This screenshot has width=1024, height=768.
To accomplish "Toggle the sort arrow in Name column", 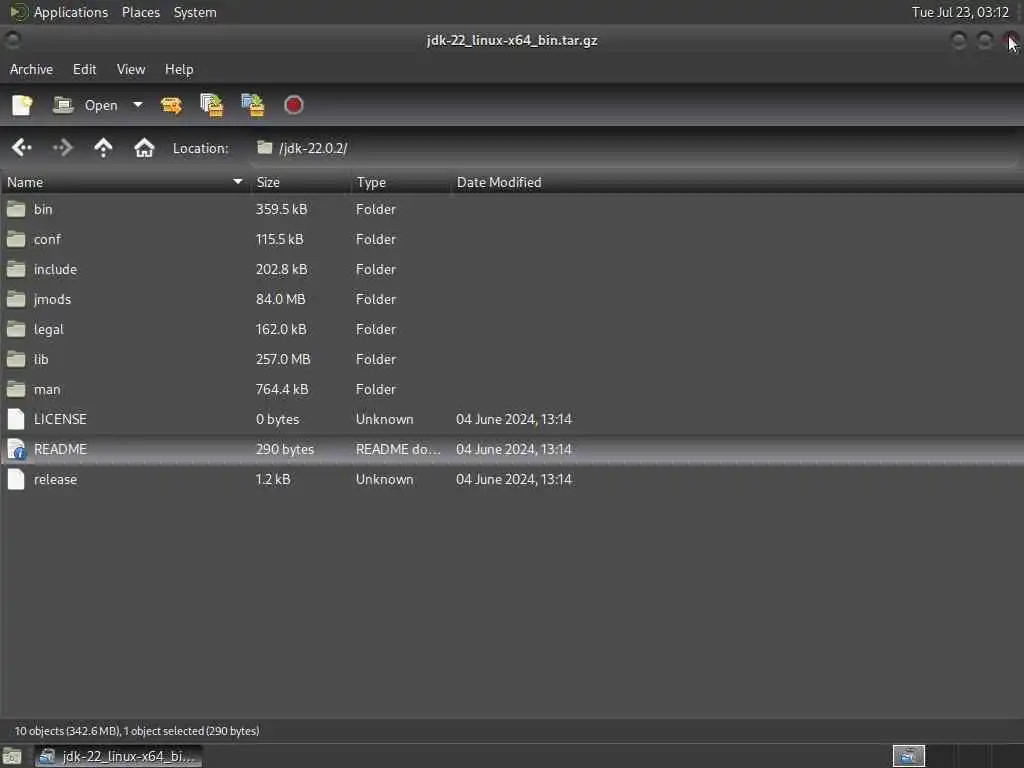I will (238, 182).
